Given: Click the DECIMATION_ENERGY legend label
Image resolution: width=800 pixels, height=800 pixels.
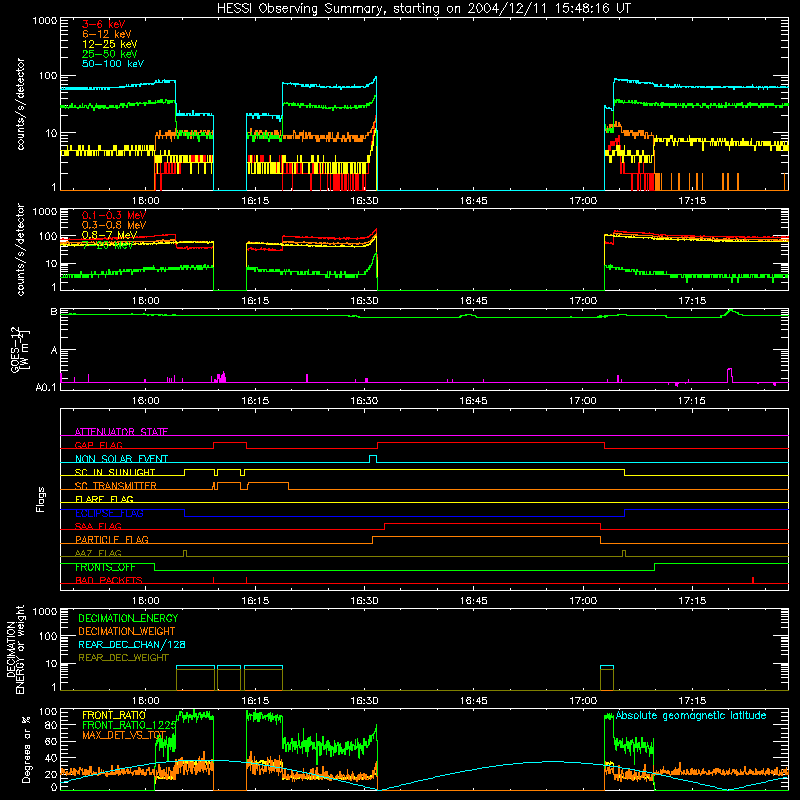Looking at the screenshot, I should (128, 618).
